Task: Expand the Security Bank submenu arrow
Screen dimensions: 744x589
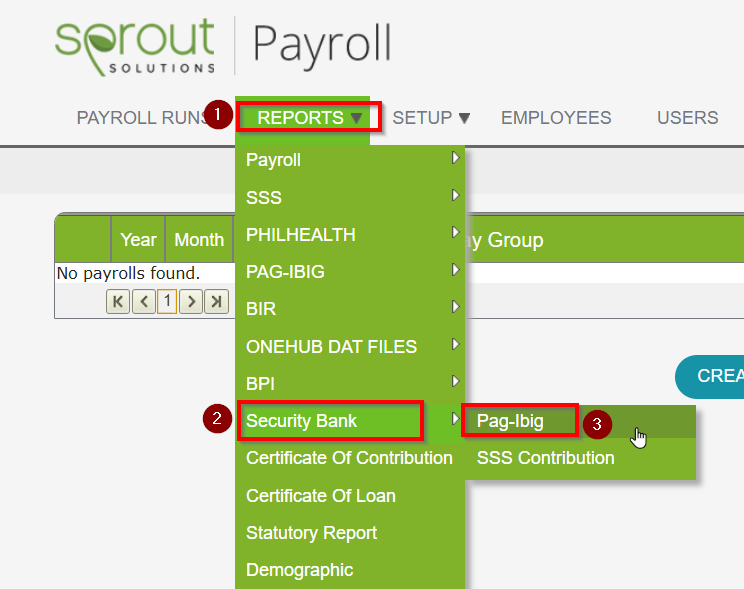Action: click(456, 418)
